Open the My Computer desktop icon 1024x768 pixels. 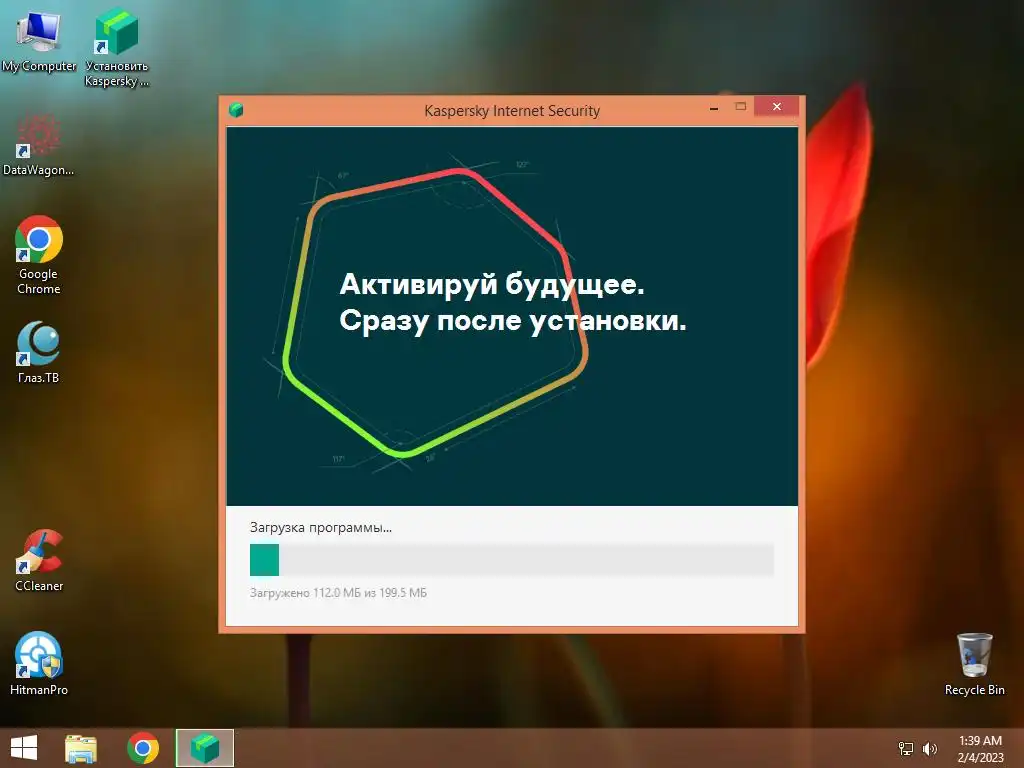pos(39,40)
